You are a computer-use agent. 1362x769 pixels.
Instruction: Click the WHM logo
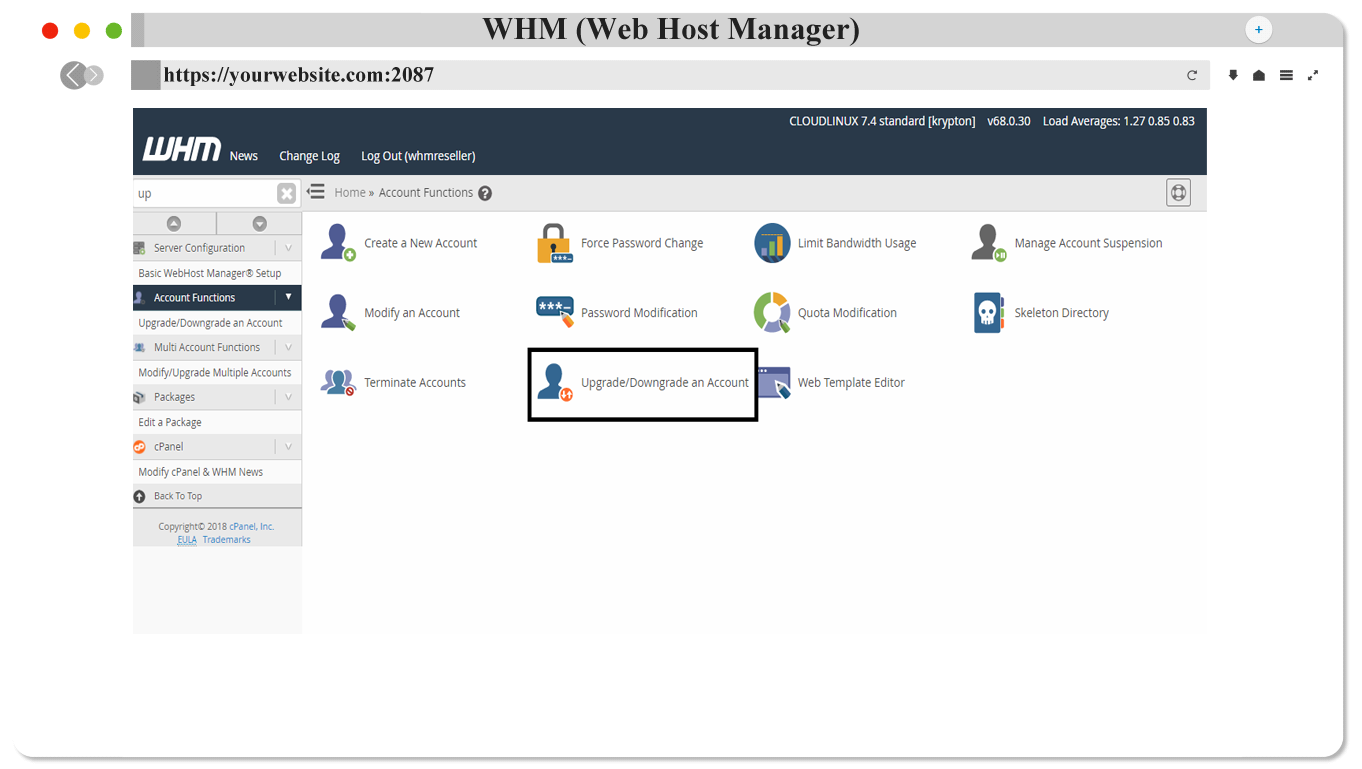click(x=182, y=150)
